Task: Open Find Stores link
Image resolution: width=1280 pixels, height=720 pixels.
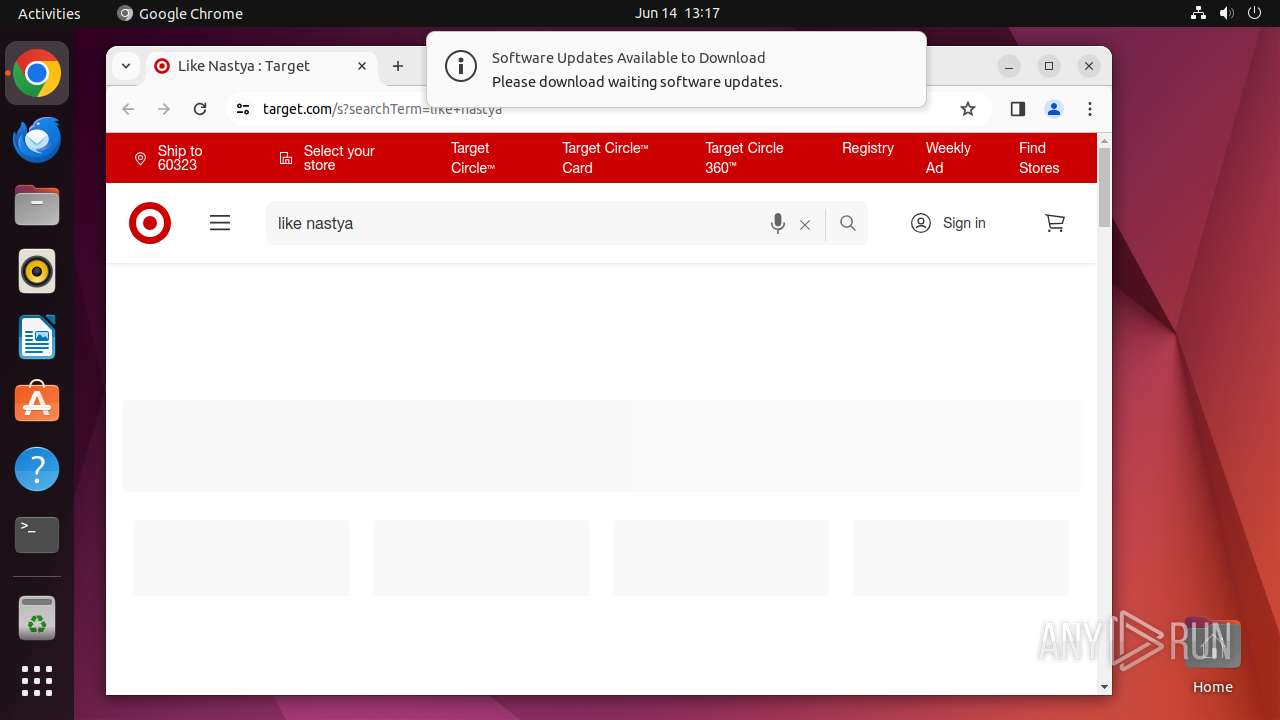Action: coord(1039,158)
